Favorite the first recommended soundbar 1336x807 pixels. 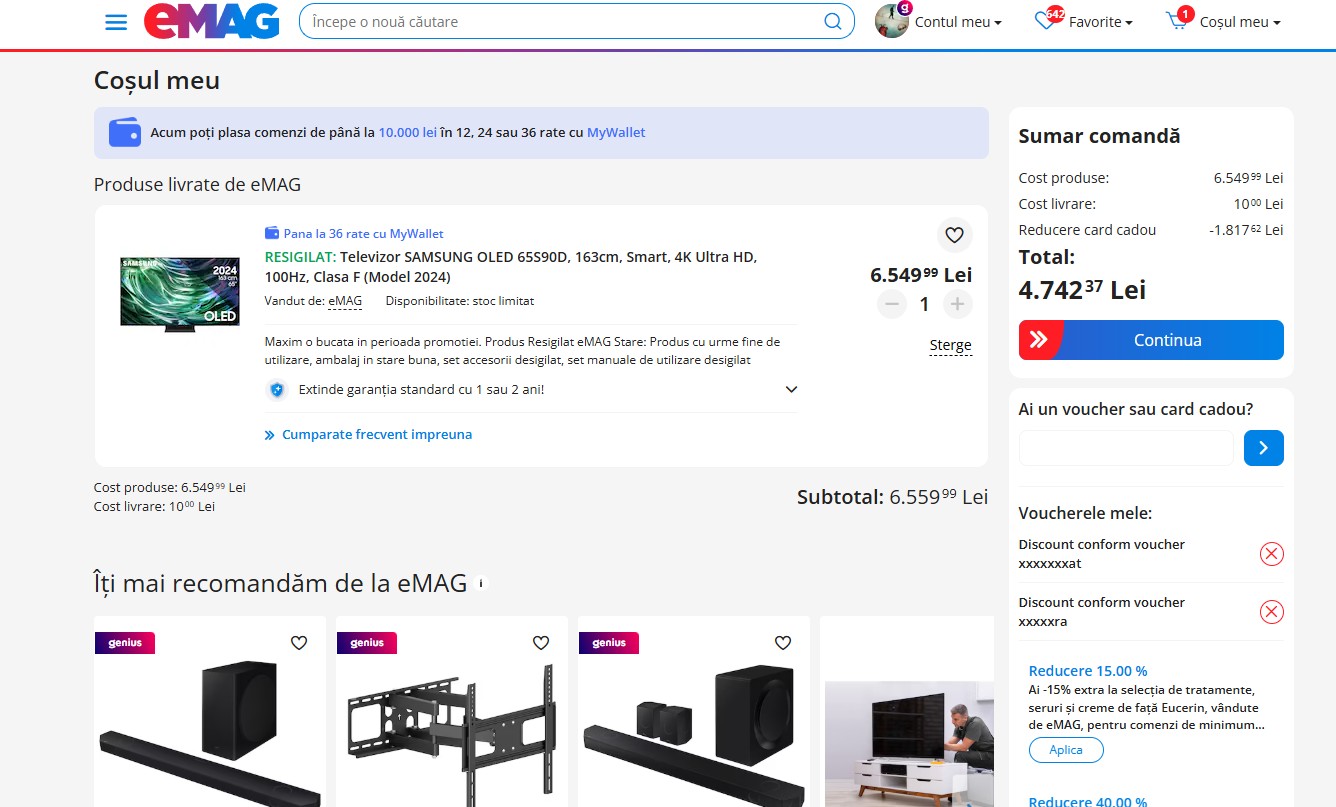[x=299, y=643]
